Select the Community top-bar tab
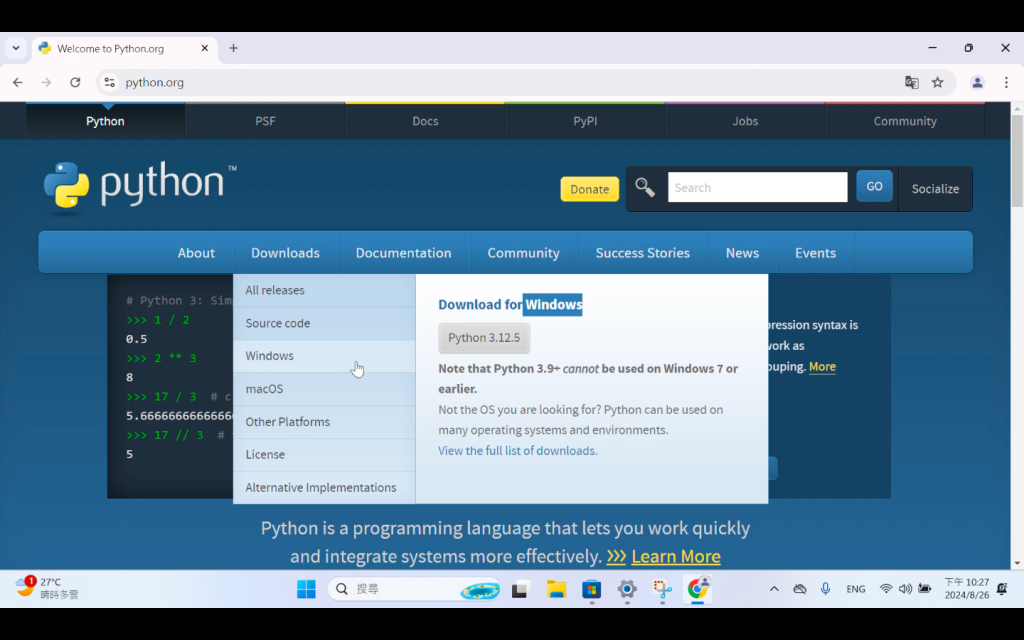Screen dimensions: 1024x640 pyautogui.click(x=905, y=121)
